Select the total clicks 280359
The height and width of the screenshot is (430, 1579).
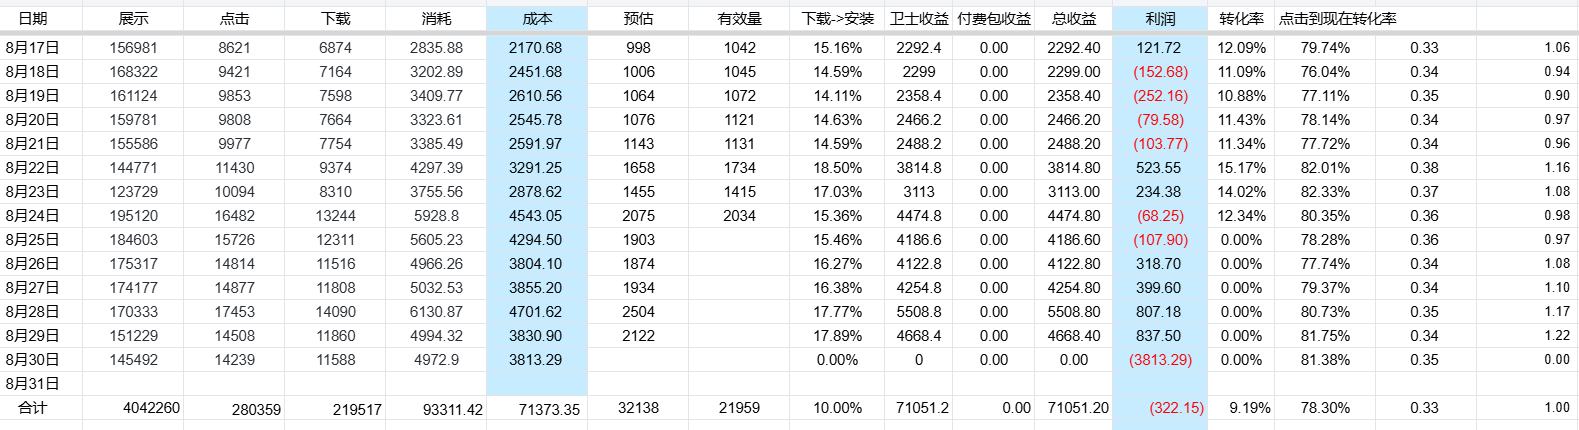tap(256, 408)
